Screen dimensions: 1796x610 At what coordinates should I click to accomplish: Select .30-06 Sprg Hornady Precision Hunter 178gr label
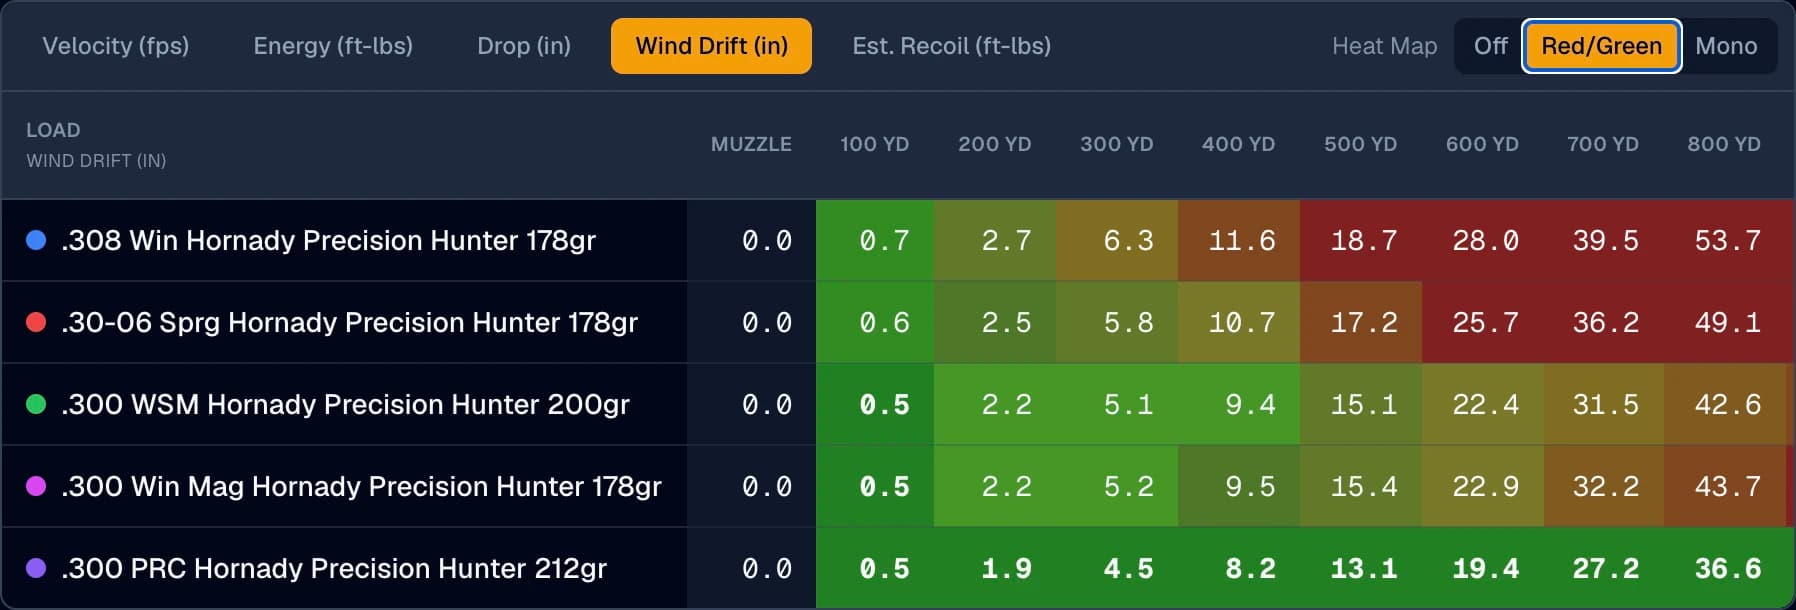point(349,322)
